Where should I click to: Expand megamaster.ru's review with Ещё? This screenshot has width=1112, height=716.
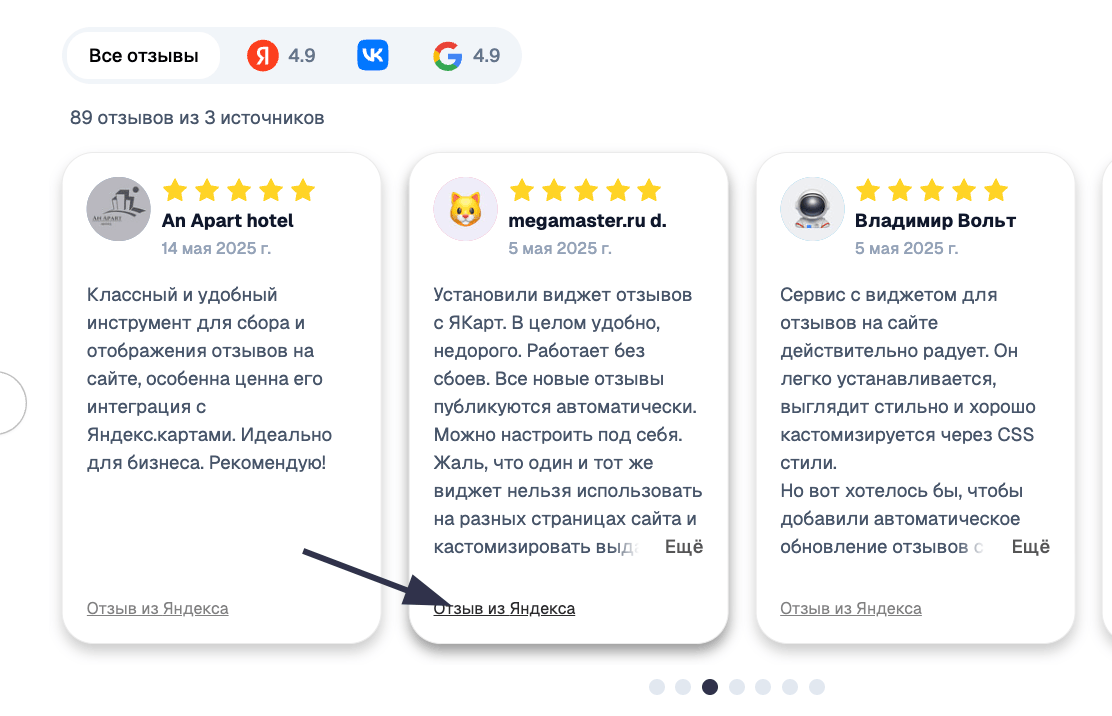pos(684,546)
